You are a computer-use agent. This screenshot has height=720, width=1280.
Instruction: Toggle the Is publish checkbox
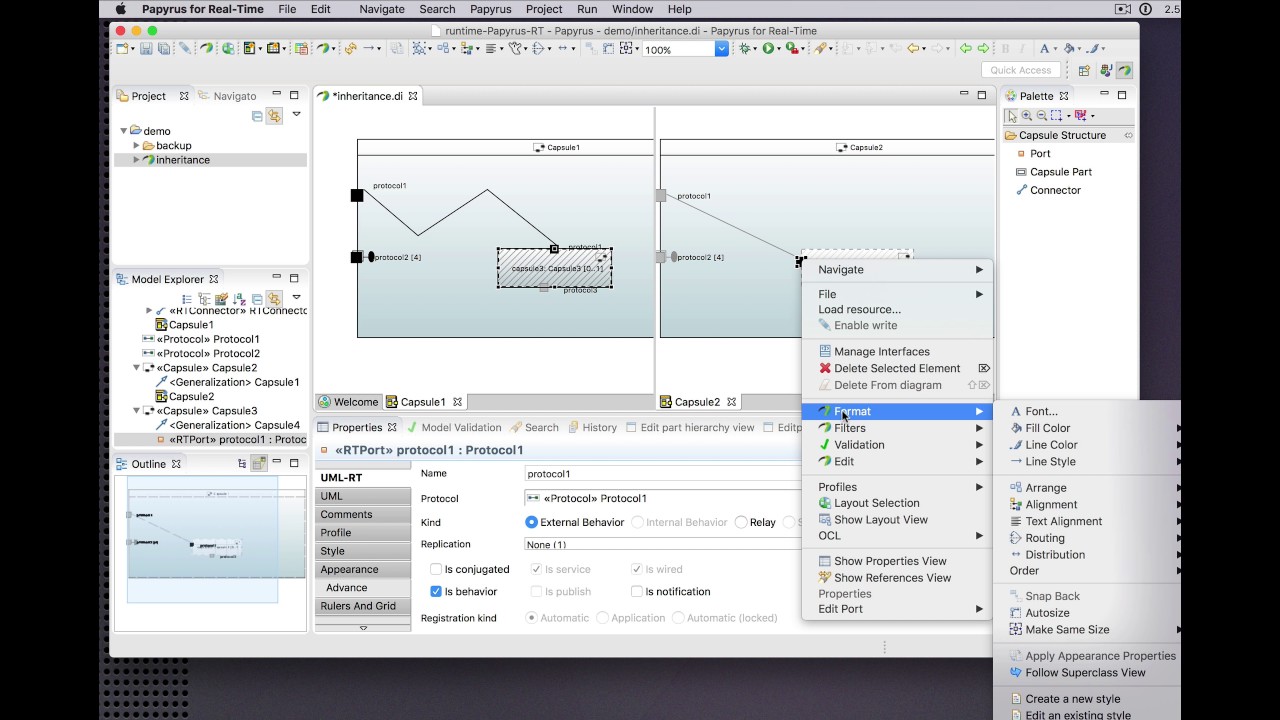point(536,592)
